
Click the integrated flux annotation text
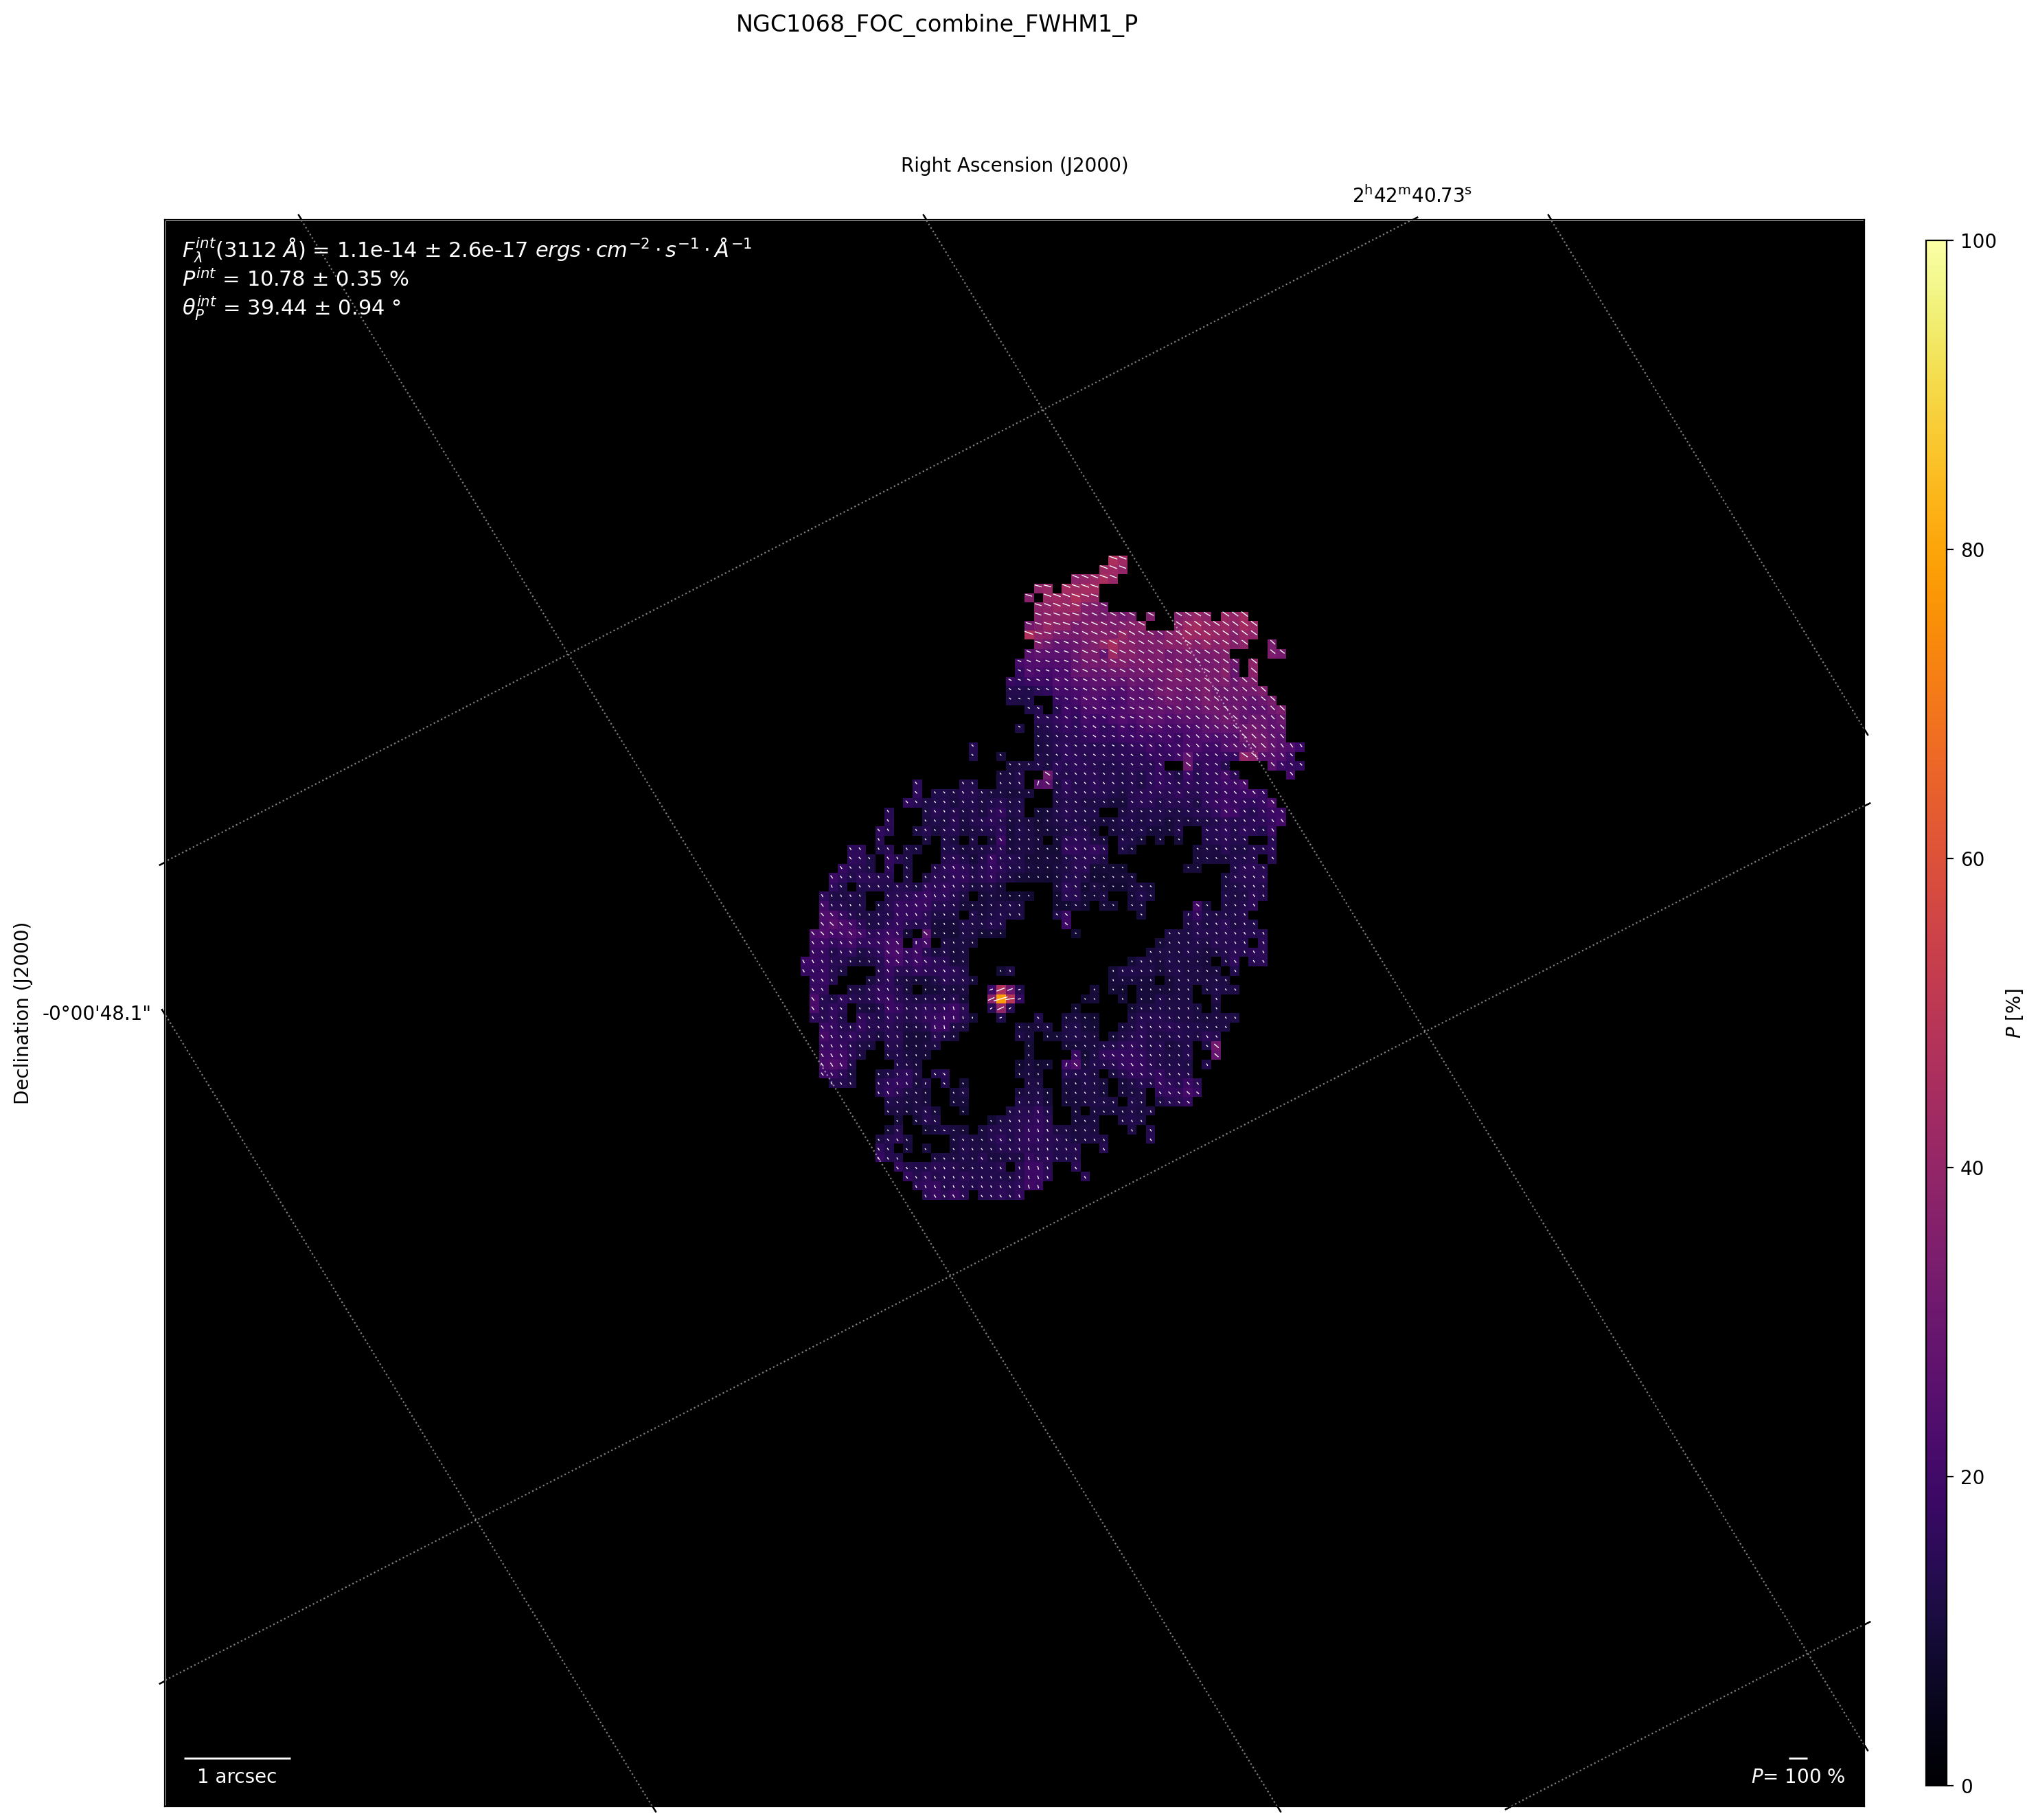[466, 249]
